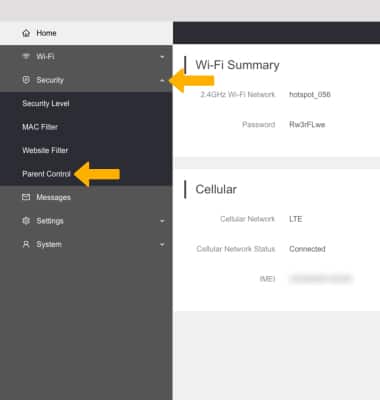Image resolution: width=380 pixels, height=400 pixels.
Task: Click the Wi-Fi Summary heading
Action: (x=237, y=65)
